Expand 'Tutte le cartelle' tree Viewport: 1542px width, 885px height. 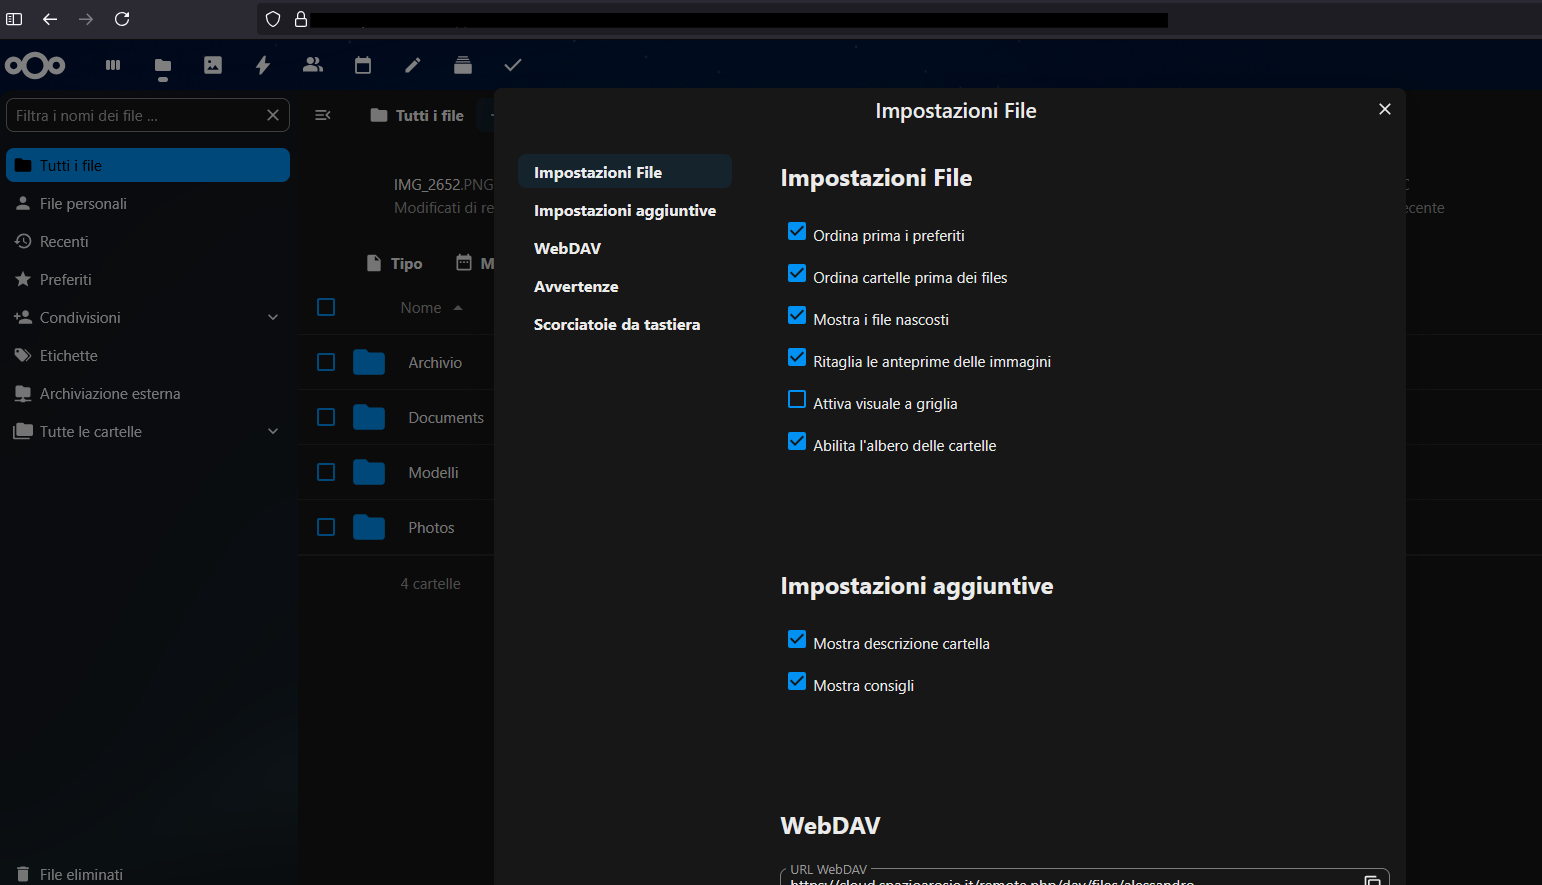(273, 432)
